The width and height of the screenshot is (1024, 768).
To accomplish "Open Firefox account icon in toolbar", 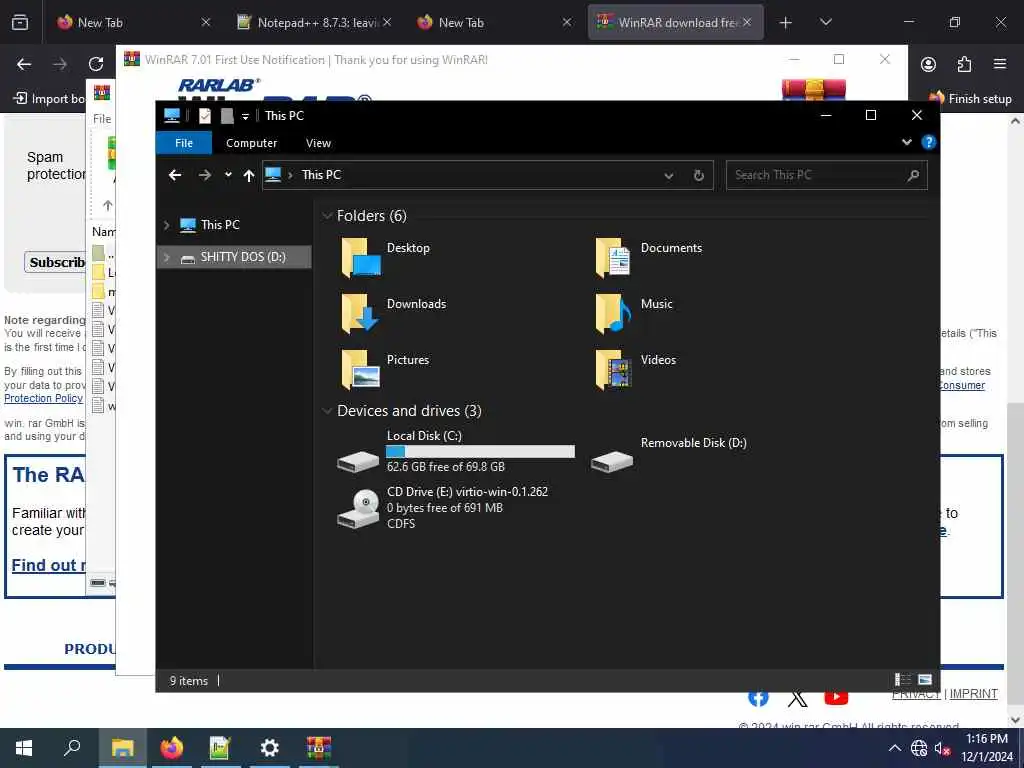I will click(928, 64).
